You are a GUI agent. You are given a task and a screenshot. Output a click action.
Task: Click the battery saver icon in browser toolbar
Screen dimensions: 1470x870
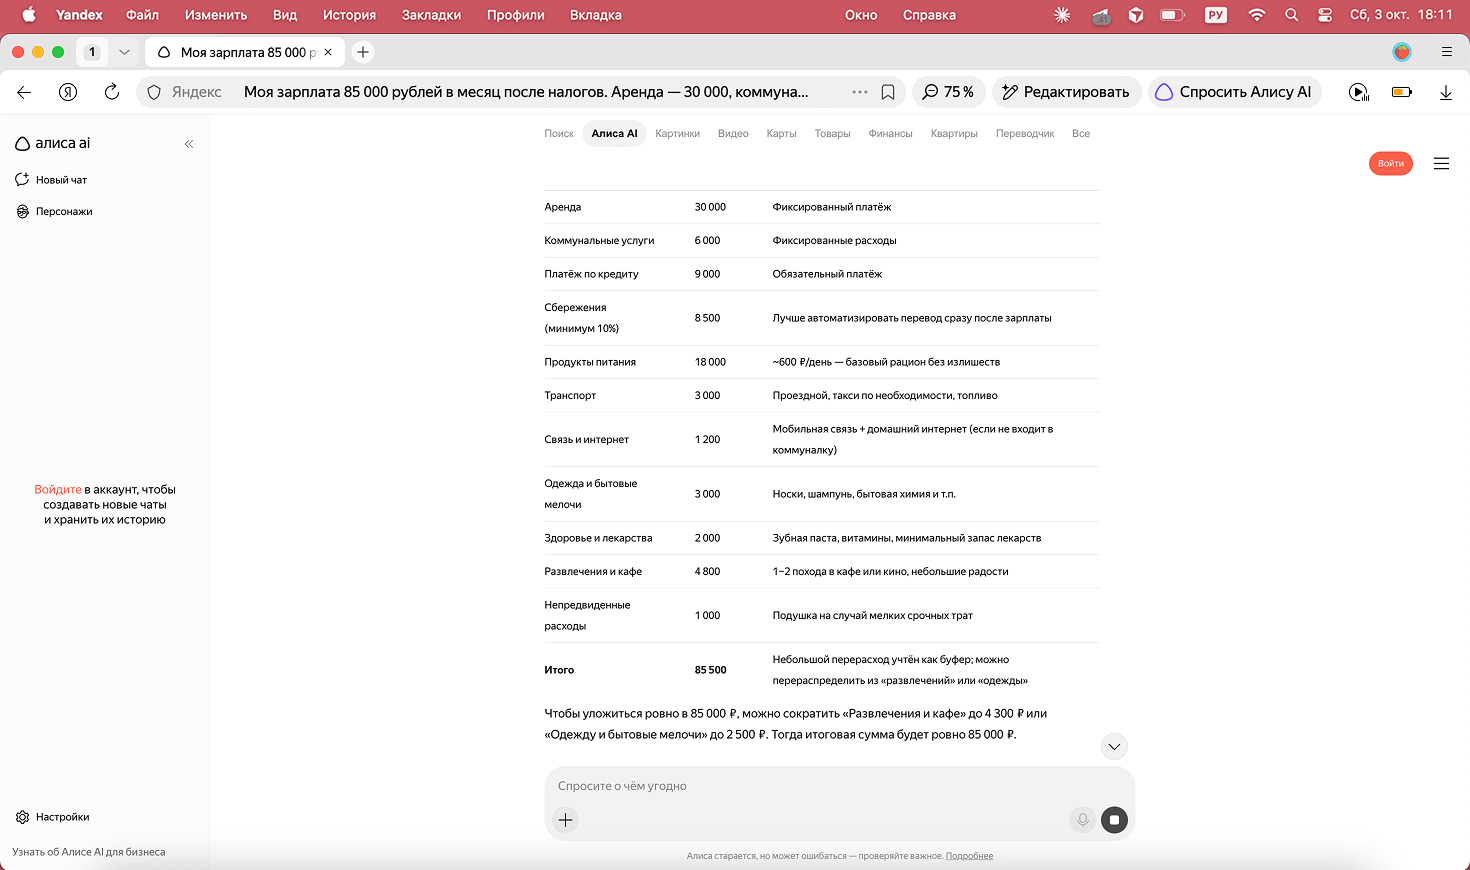tap(1402, 92)
